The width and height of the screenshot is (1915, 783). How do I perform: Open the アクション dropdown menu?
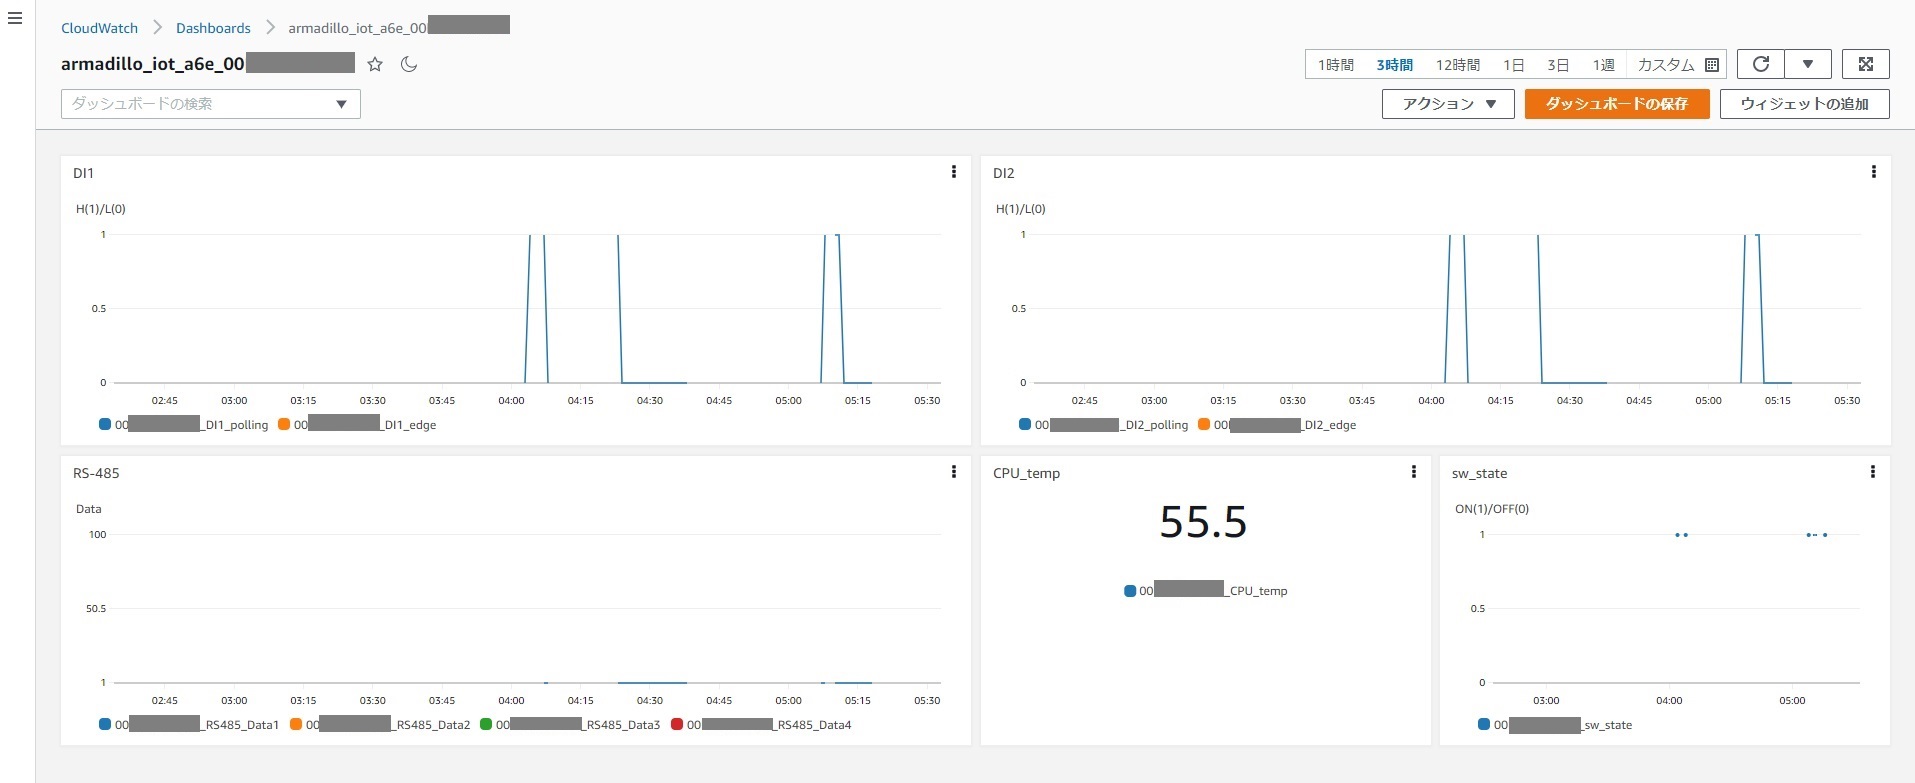tap(1448, 104)
